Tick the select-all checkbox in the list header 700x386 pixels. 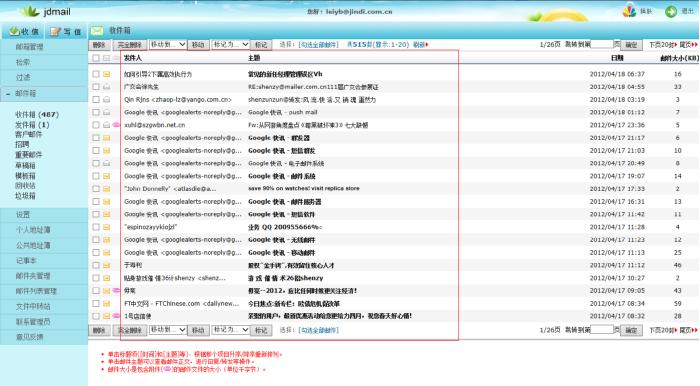[96, 58]
